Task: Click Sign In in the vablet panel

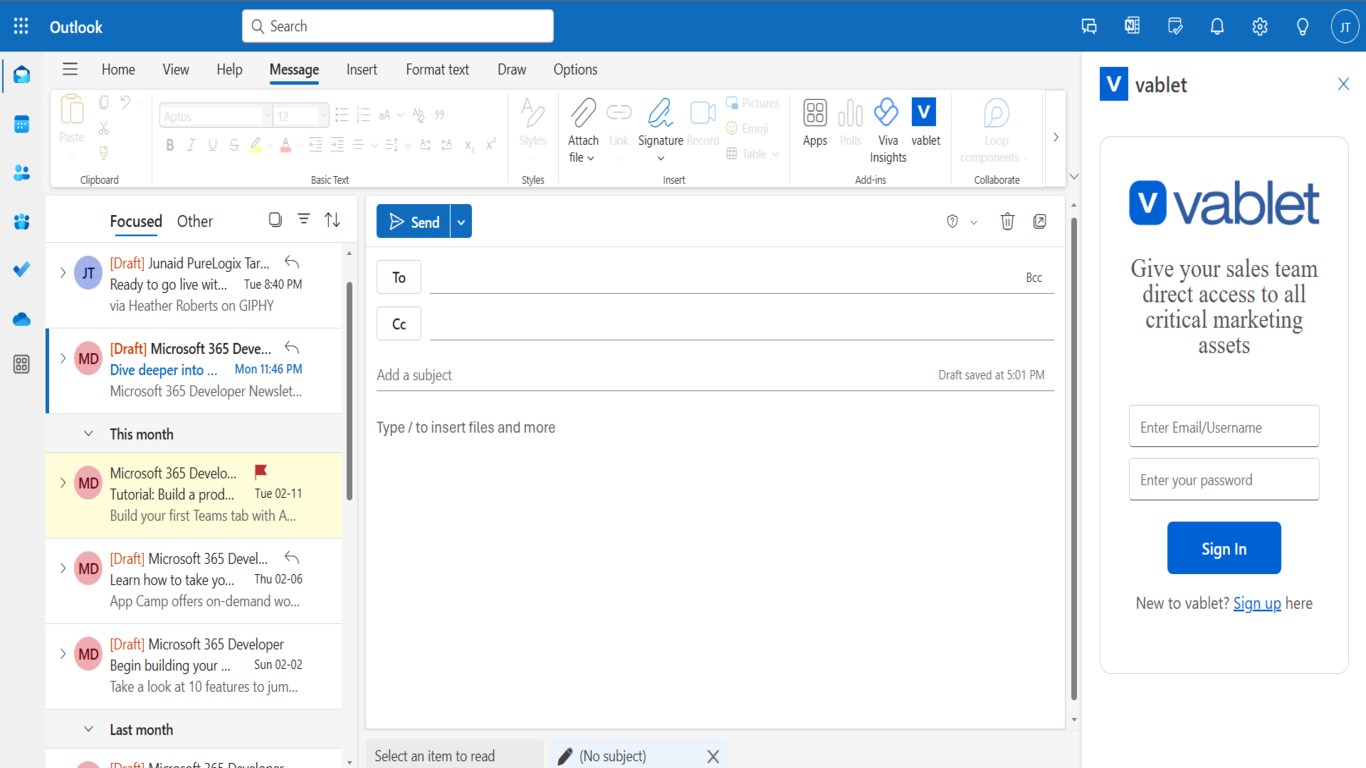Action: (1224, 548)
